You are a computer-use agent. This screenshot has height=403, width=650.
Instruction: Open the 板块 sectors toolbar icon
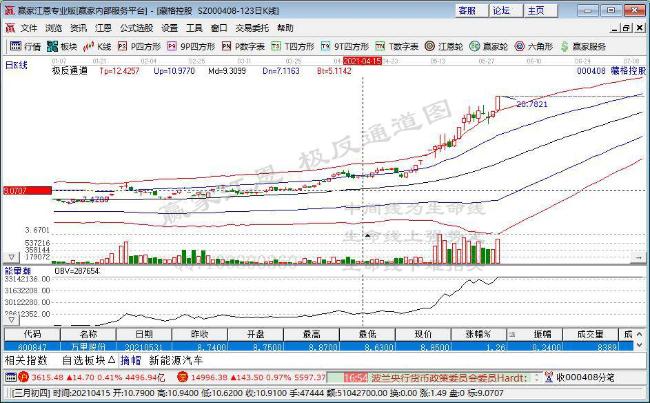click(62, 46)
